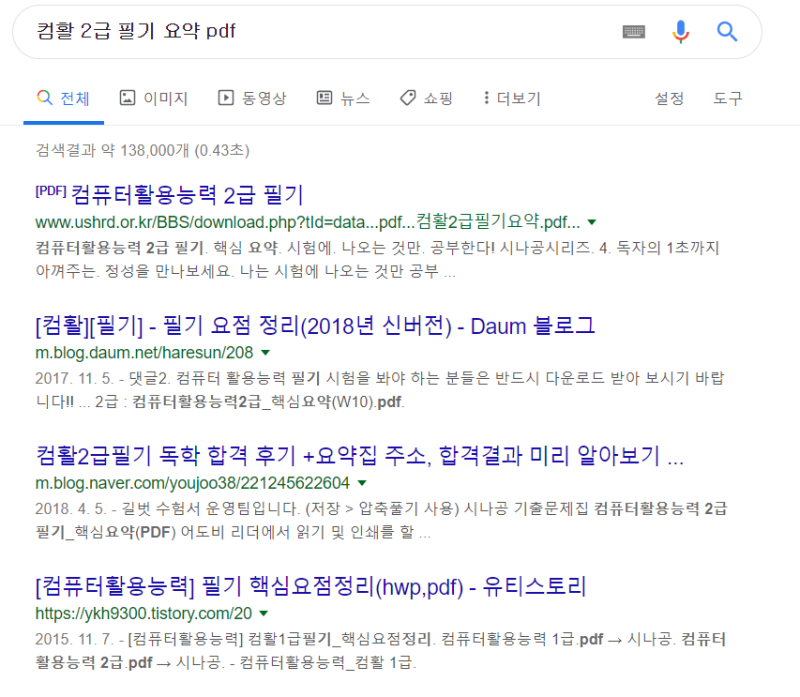Screen dimensions: 800x697
Task: Open 설정 search settings
Action: [x=669, y=98]
